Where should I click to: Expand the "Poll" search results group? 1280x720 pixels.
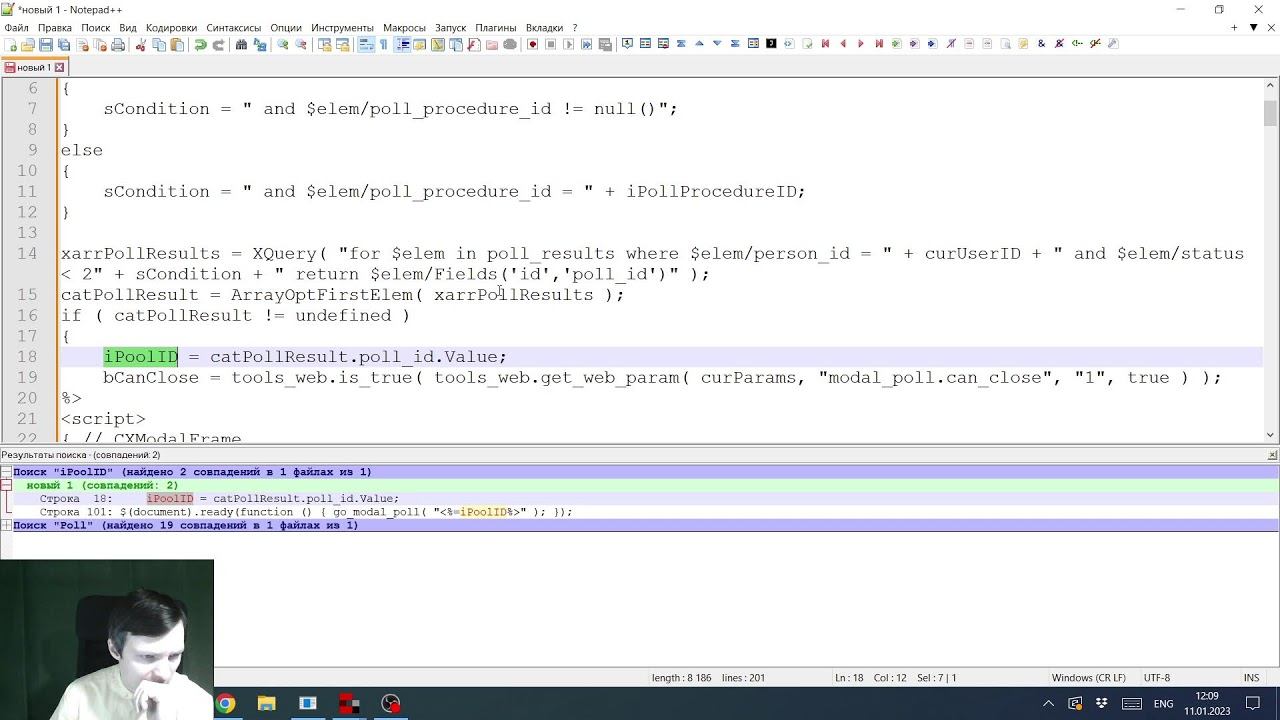6,525
